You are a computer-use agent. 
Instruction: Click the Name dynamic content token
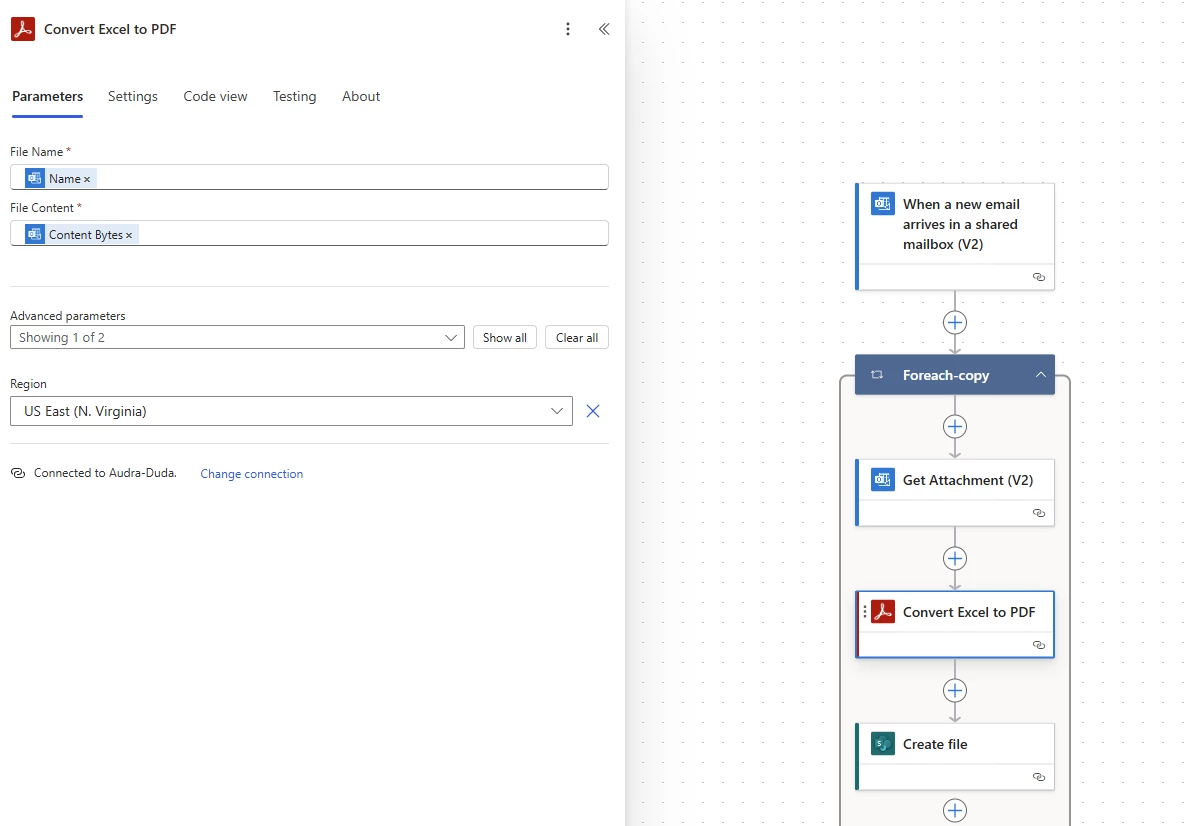pos(58,178)
